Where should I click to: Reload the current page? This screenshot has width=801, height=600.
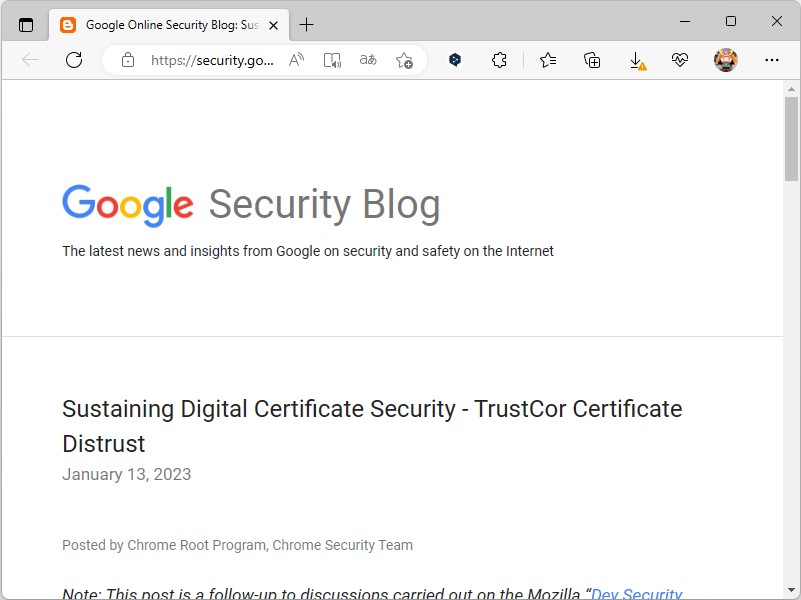tap(73, 60)
